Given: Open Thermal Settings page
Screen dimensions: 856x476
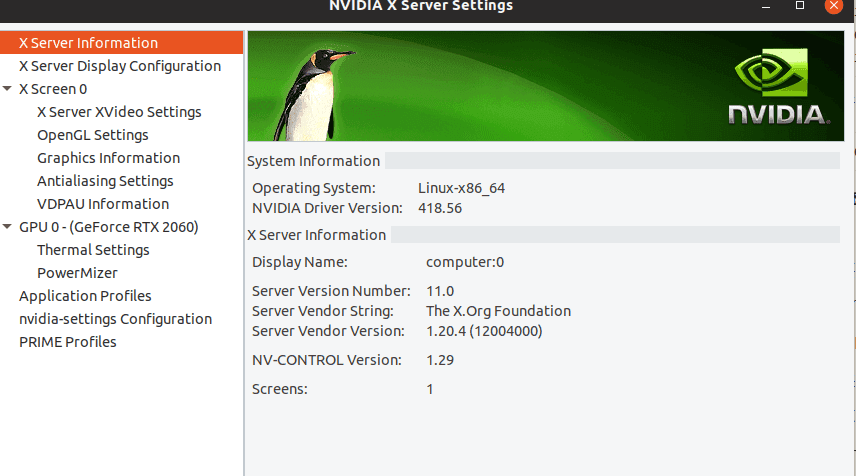Looking at the screenshot, I should click(93, 250).
